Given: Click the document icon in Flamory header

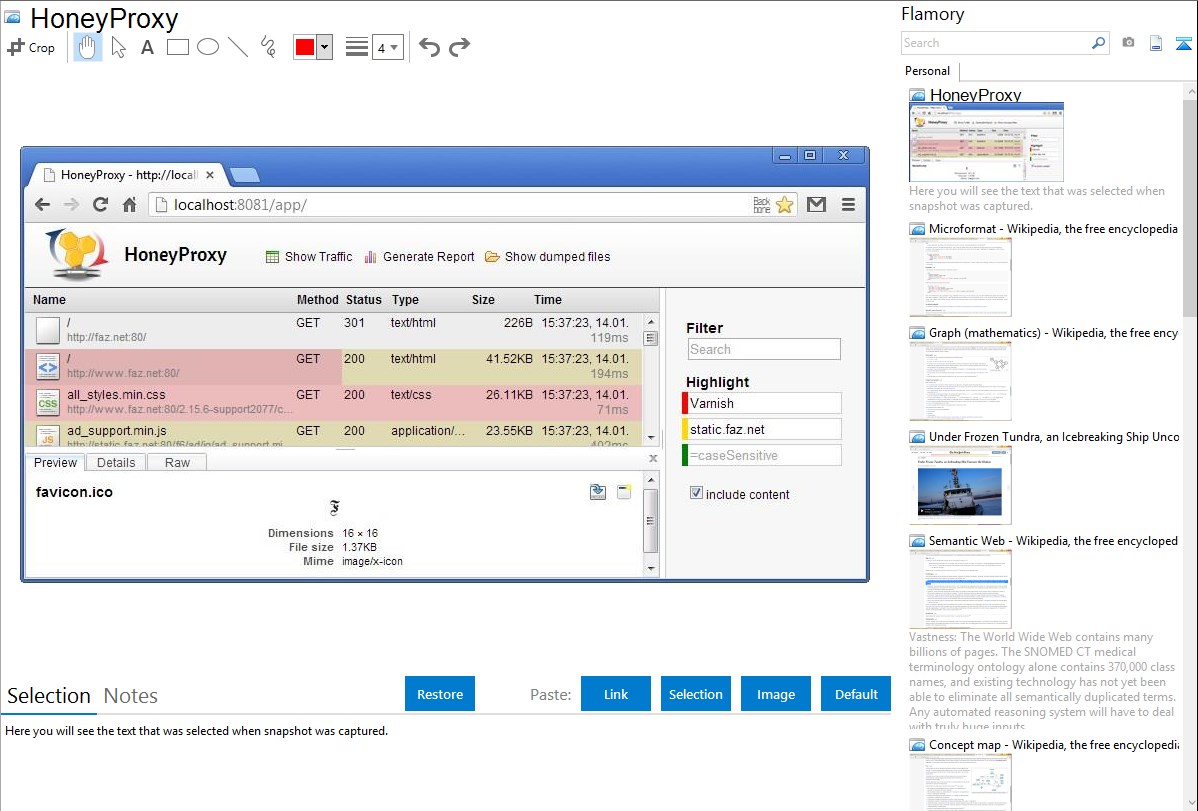Looking at the screenshot, I should (1156, 44).
